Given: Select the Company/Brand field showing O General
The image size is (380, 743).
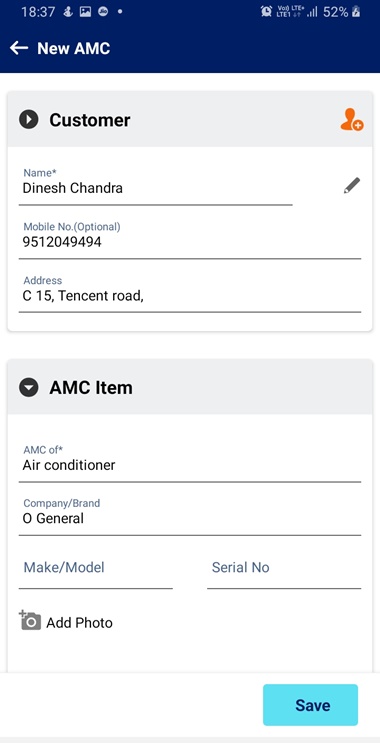Looking at the screenshot, I should click(x=190, y=516).
